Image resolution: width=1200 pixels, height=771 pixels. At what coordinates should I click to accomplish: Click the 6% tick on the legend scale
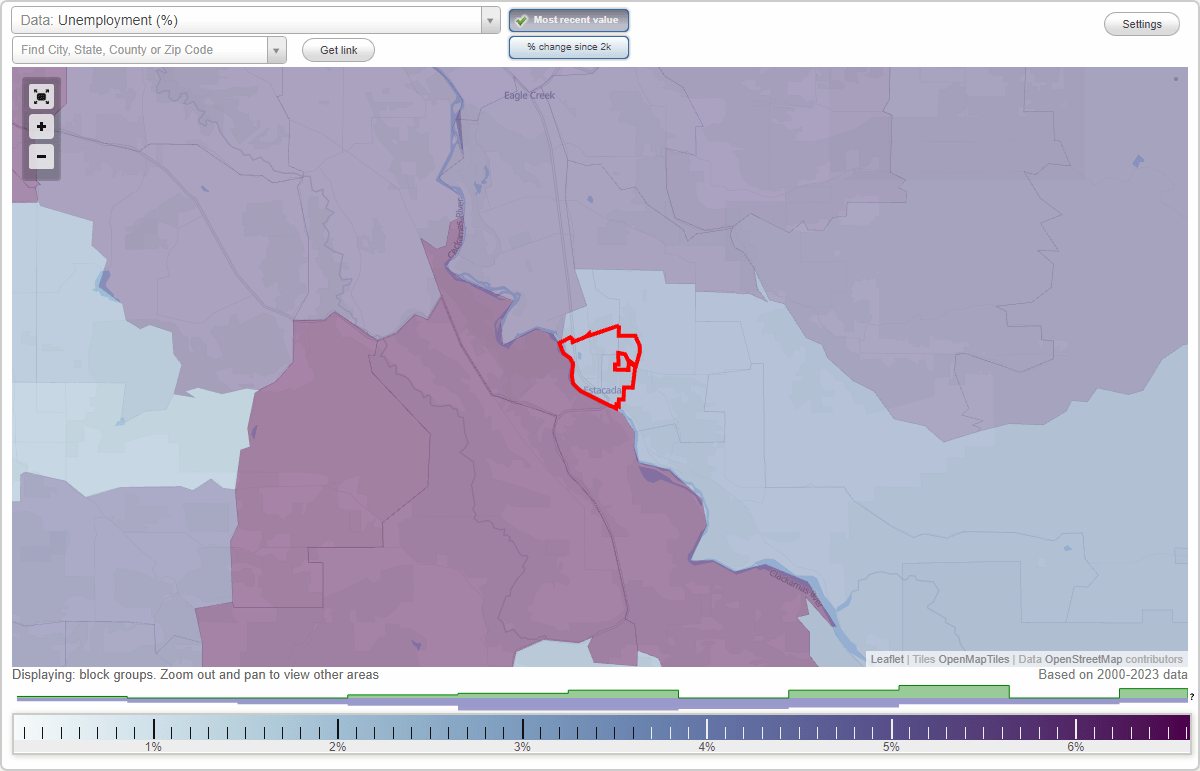click(1075, 731)
